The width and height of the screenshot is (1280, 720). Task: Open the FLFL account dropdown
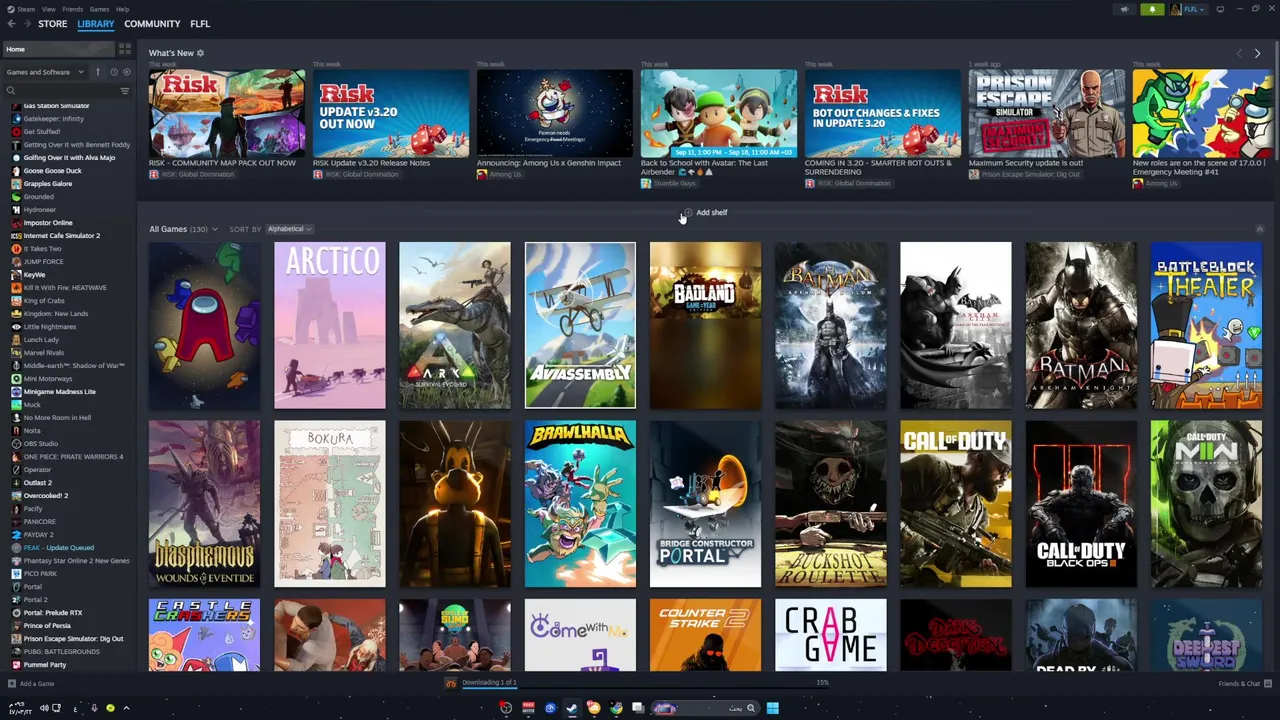1187,9
